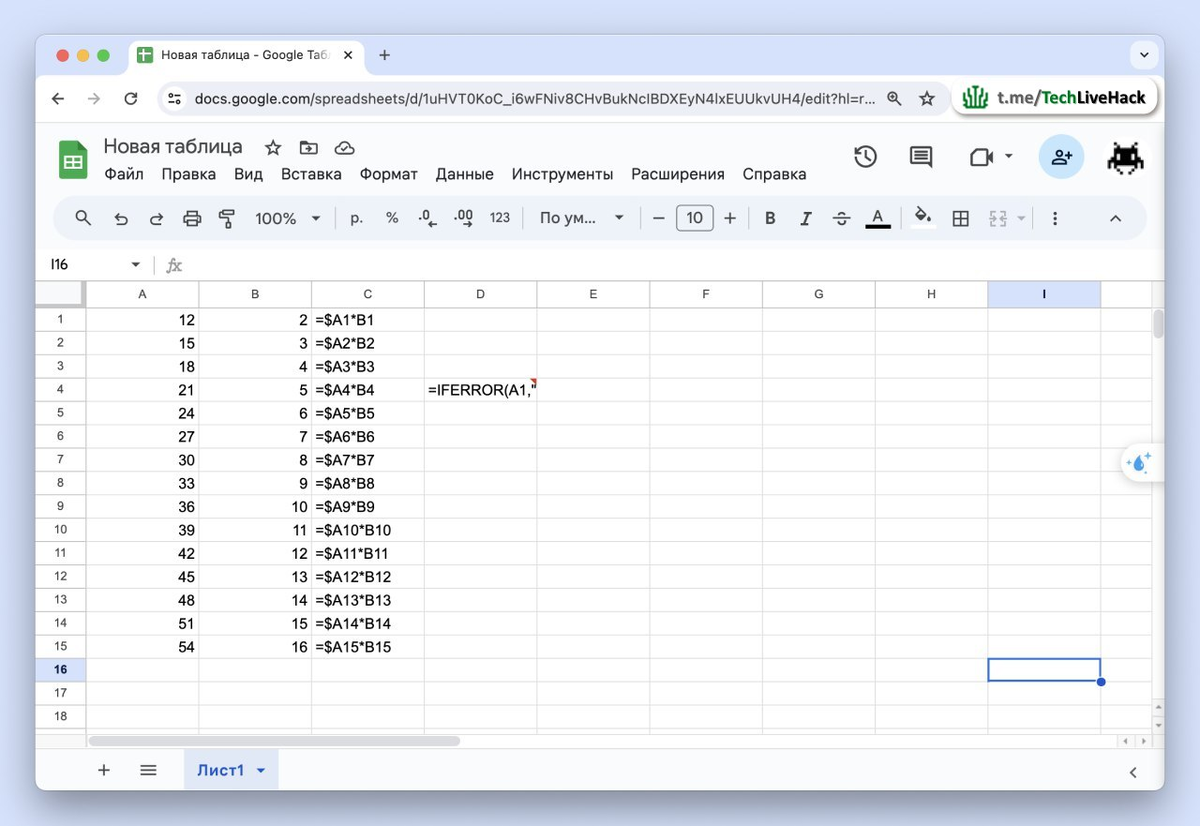The height and width of the screenshot is (826, 1200).
Task: Open the Правка menu
Action: pyautogui.click(x=189, y=174)
